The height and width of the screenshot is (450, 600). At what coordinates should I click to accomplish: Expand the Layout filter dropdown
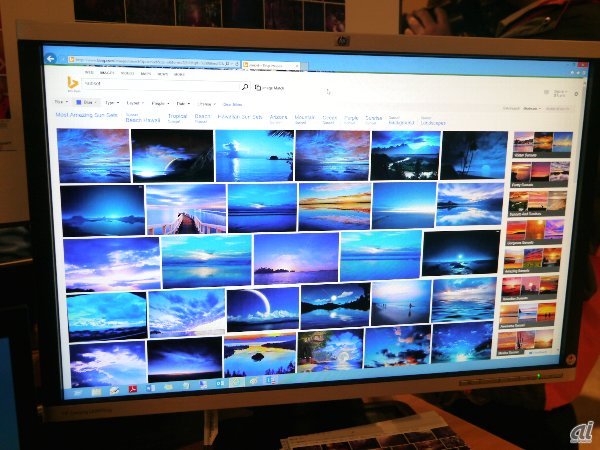pos(135,103)
